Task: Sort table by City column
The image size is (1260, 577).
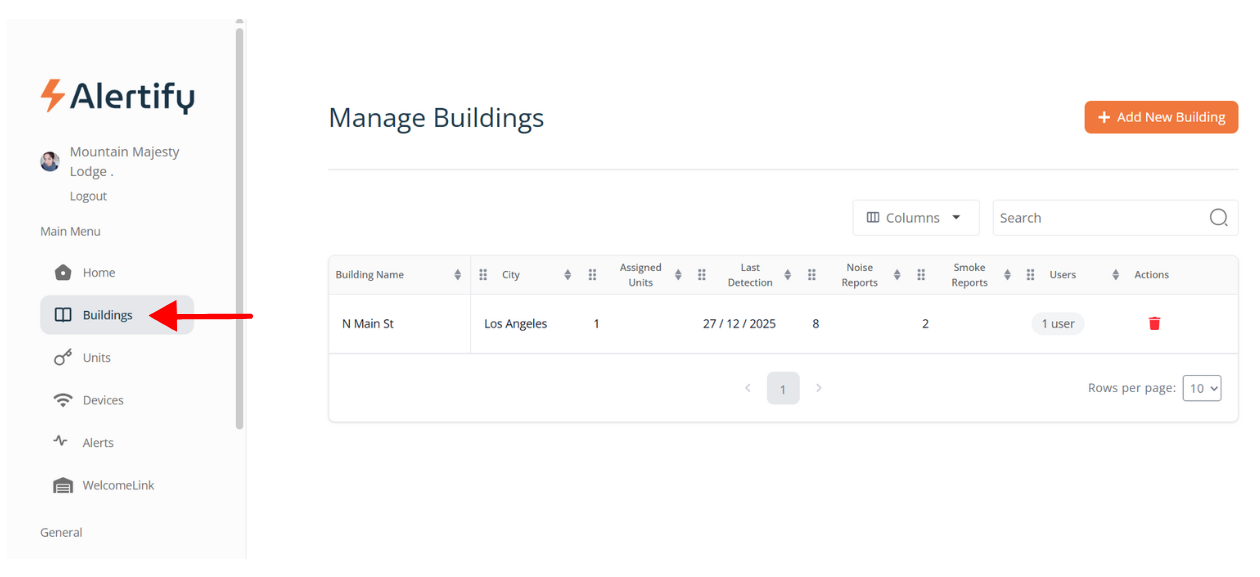Action: point(567,275)
